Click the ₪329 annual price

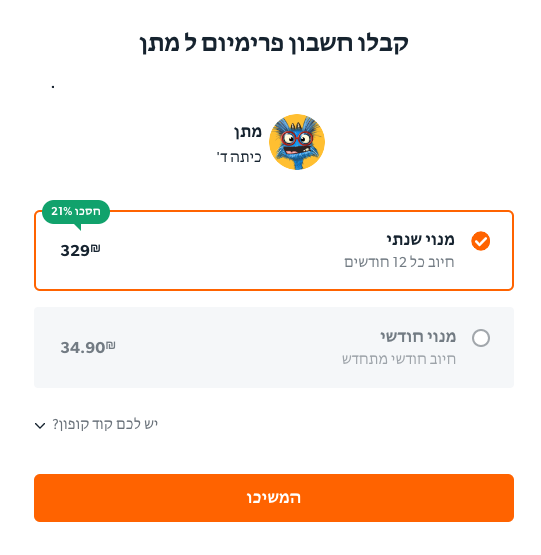[80, 250]
